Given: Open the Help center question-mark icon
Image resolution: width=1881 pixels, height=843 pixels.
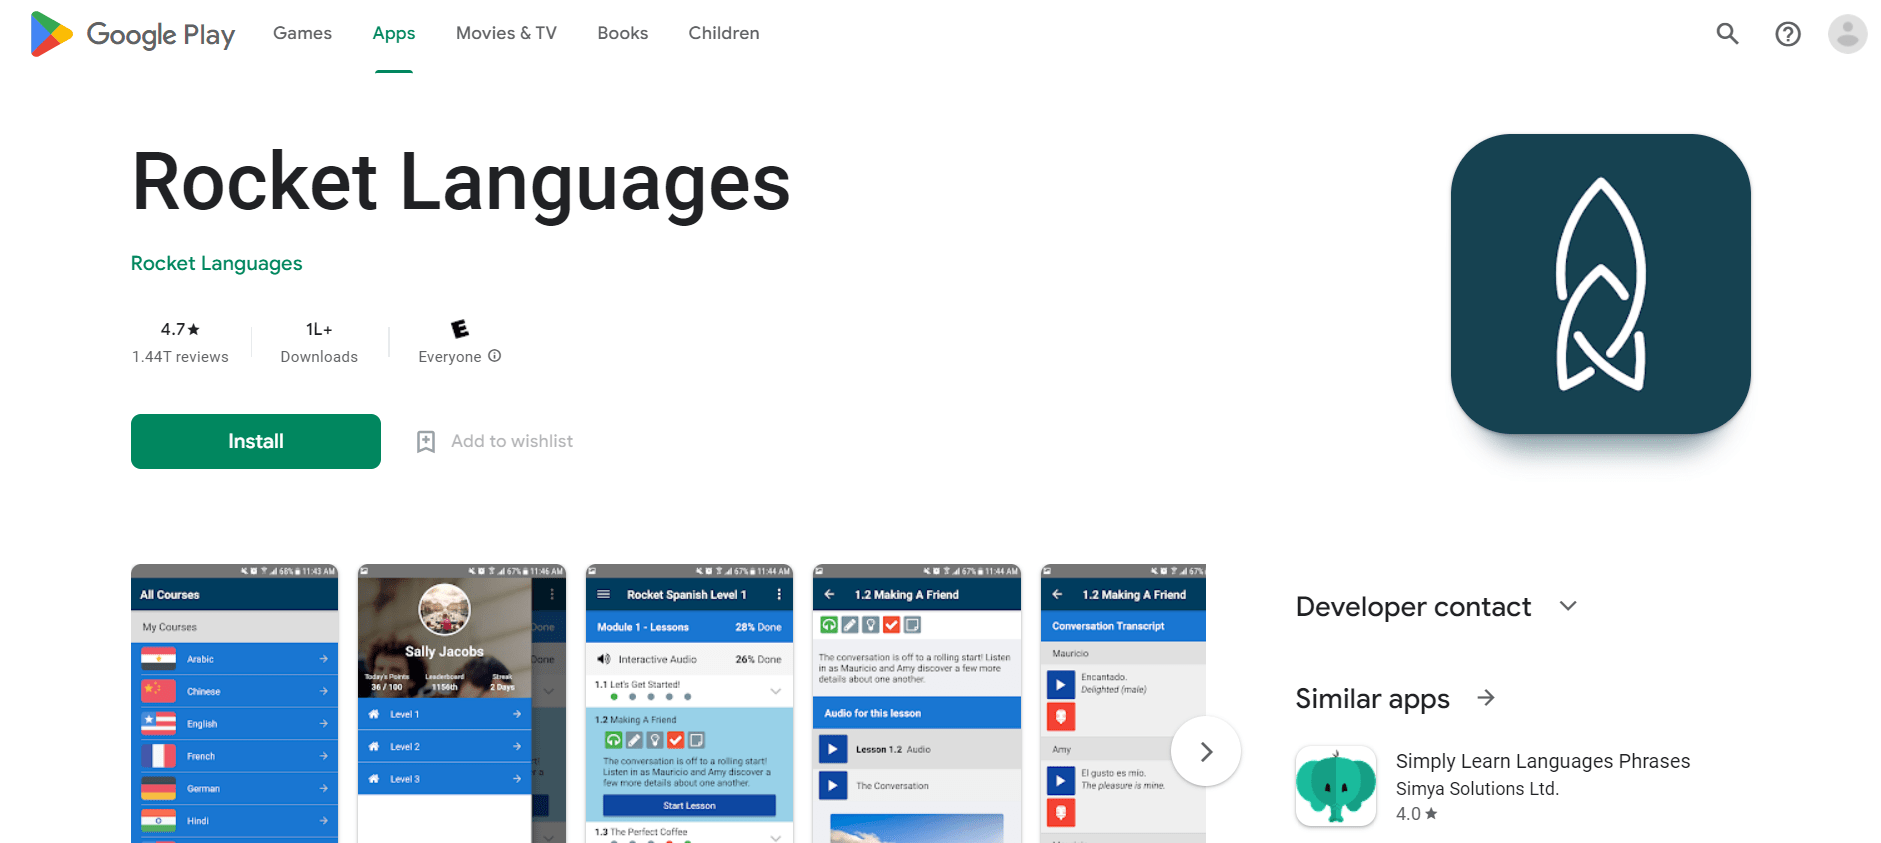Looking at the screenshot, I should pos(1787,34).
